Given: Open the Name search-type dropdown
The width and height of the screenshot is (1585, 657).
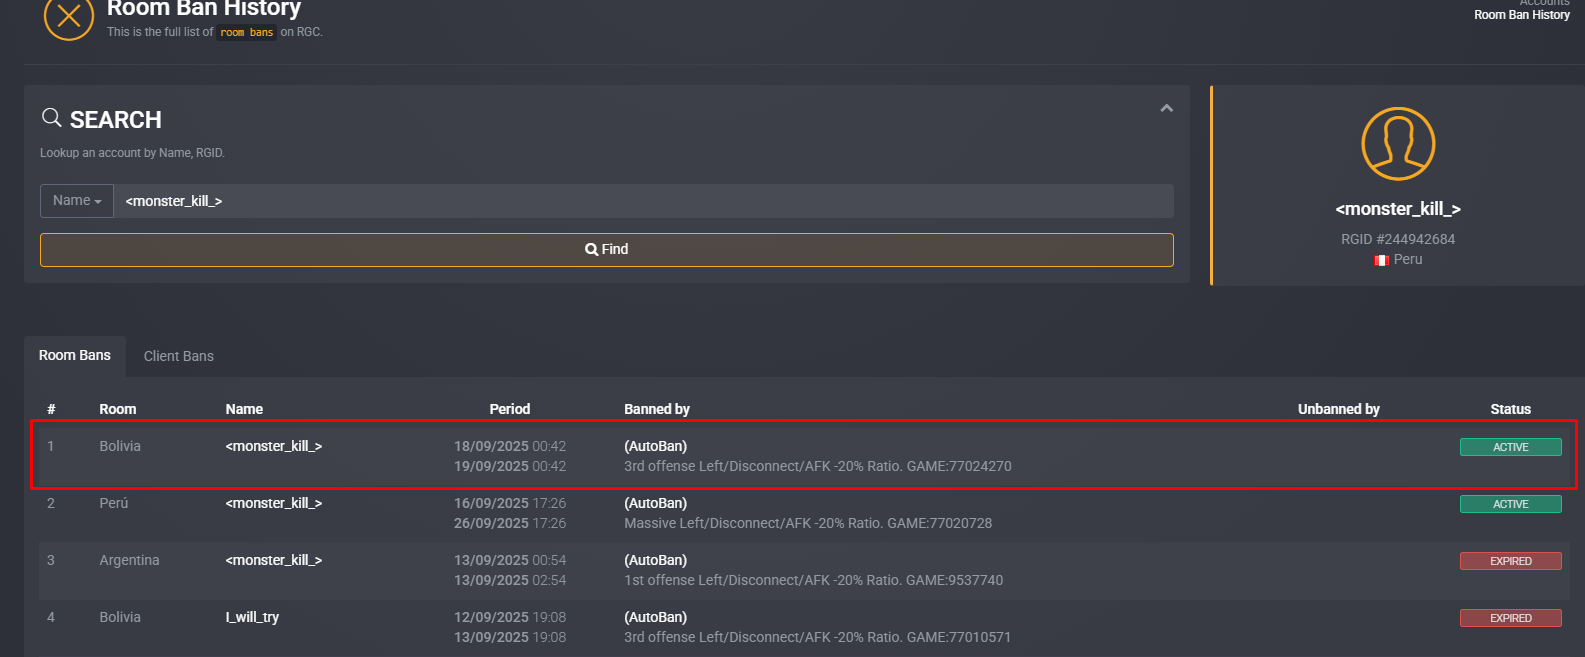Looking at the screenshot, I should pos(77,201).
